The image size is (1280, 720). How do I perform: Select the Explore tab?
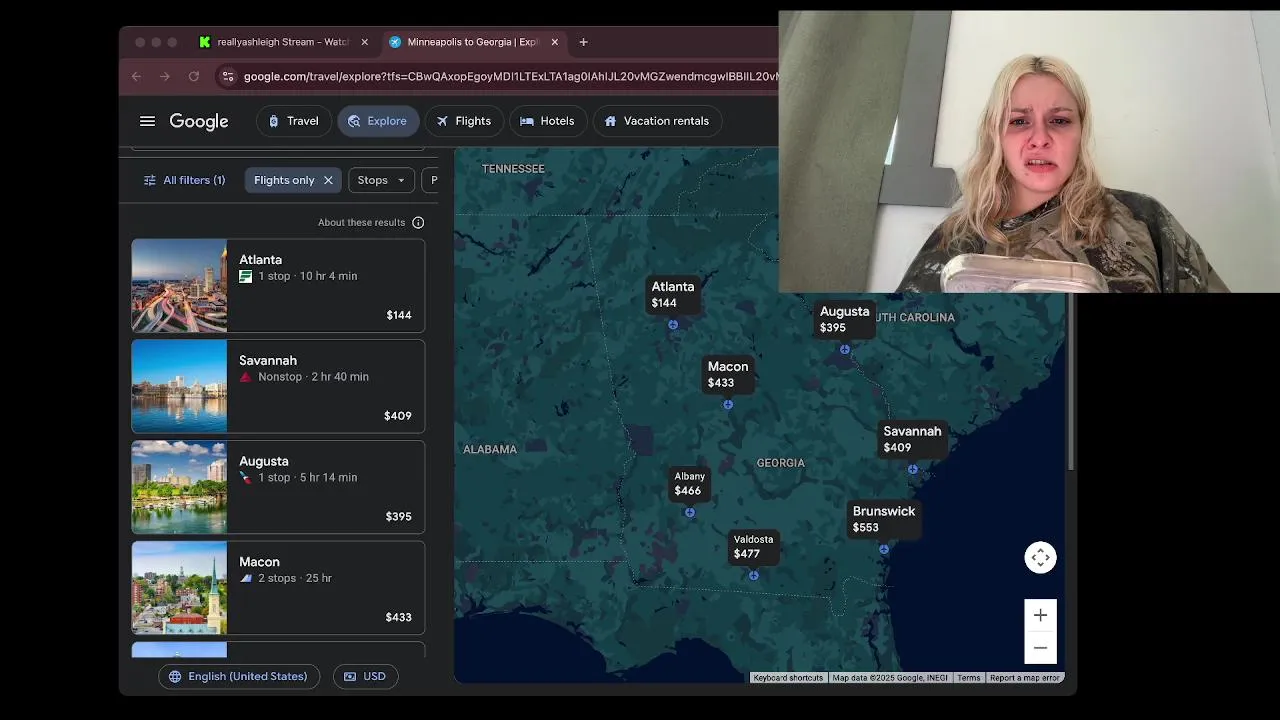click(378, 121)
